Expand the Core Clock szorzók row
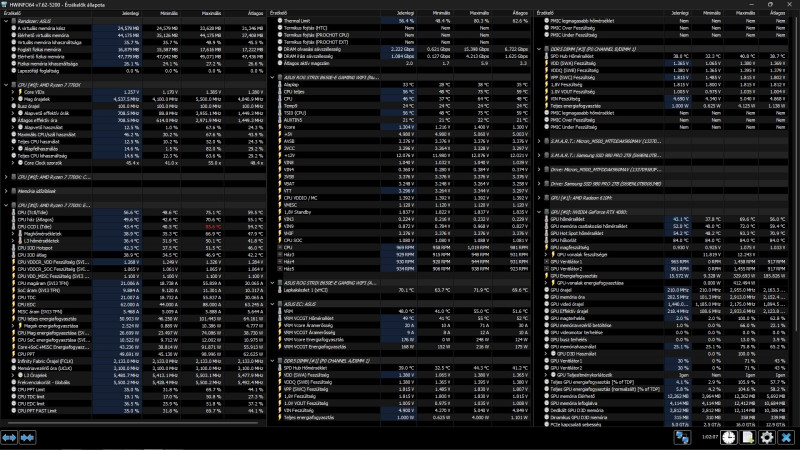 click(13, 163)
